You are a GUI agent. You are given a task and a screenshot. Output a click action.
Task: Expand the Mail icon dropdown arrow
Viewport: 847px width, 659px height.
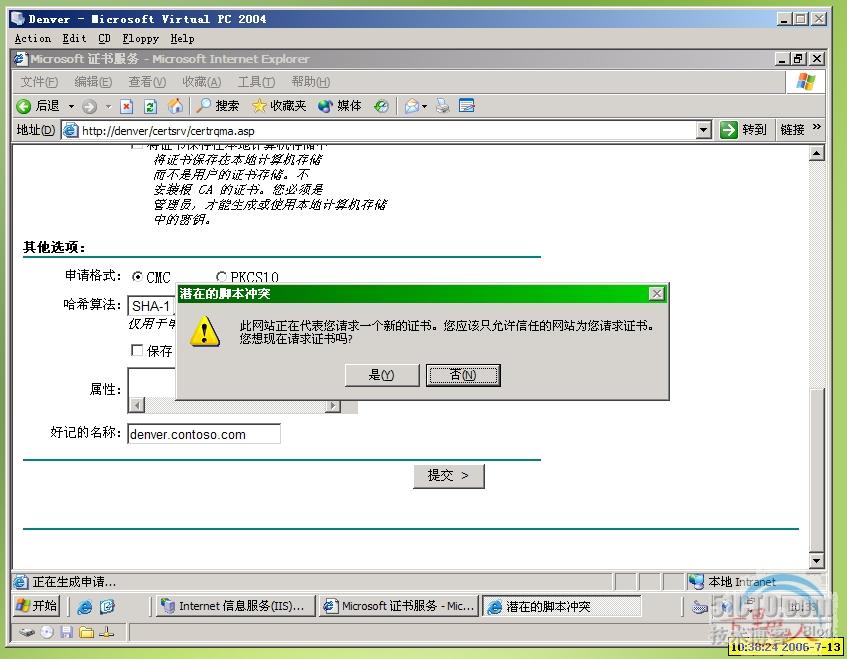click(425, 106)
